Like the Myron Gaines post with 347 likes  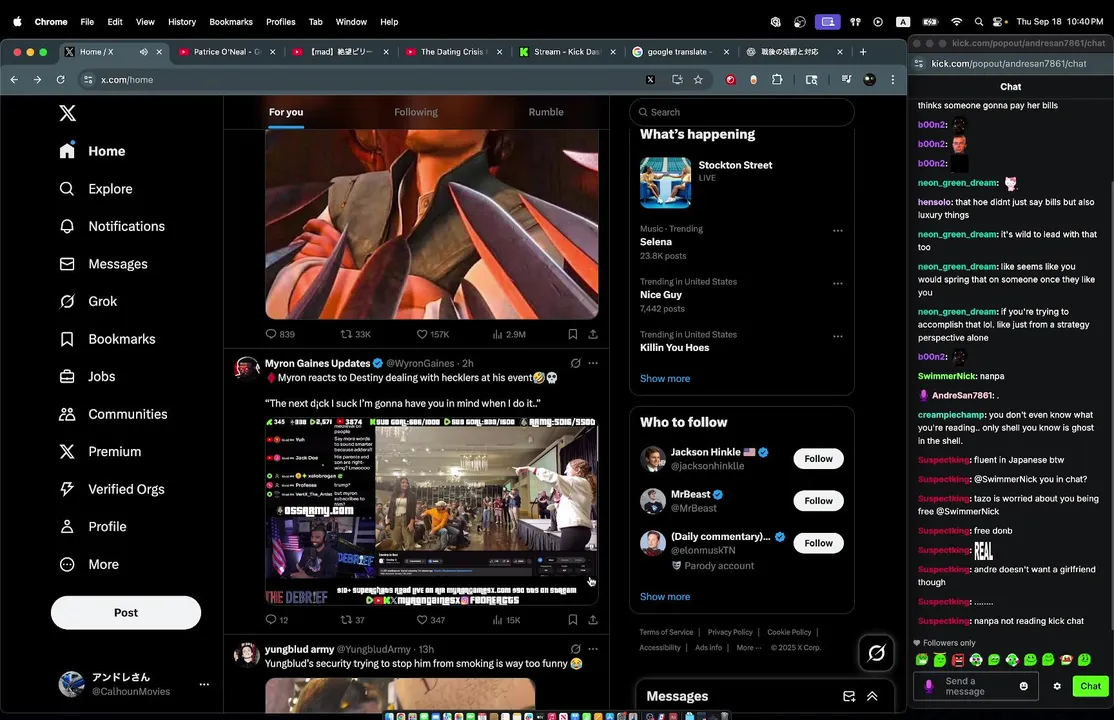(431, 620)
